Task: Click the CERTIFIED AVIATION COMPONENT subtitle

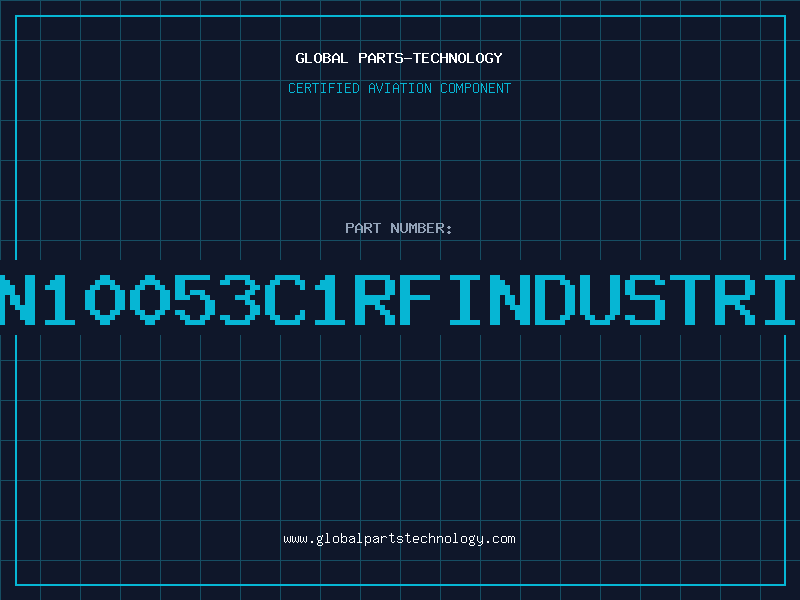Action: click(x=399, y=88)
